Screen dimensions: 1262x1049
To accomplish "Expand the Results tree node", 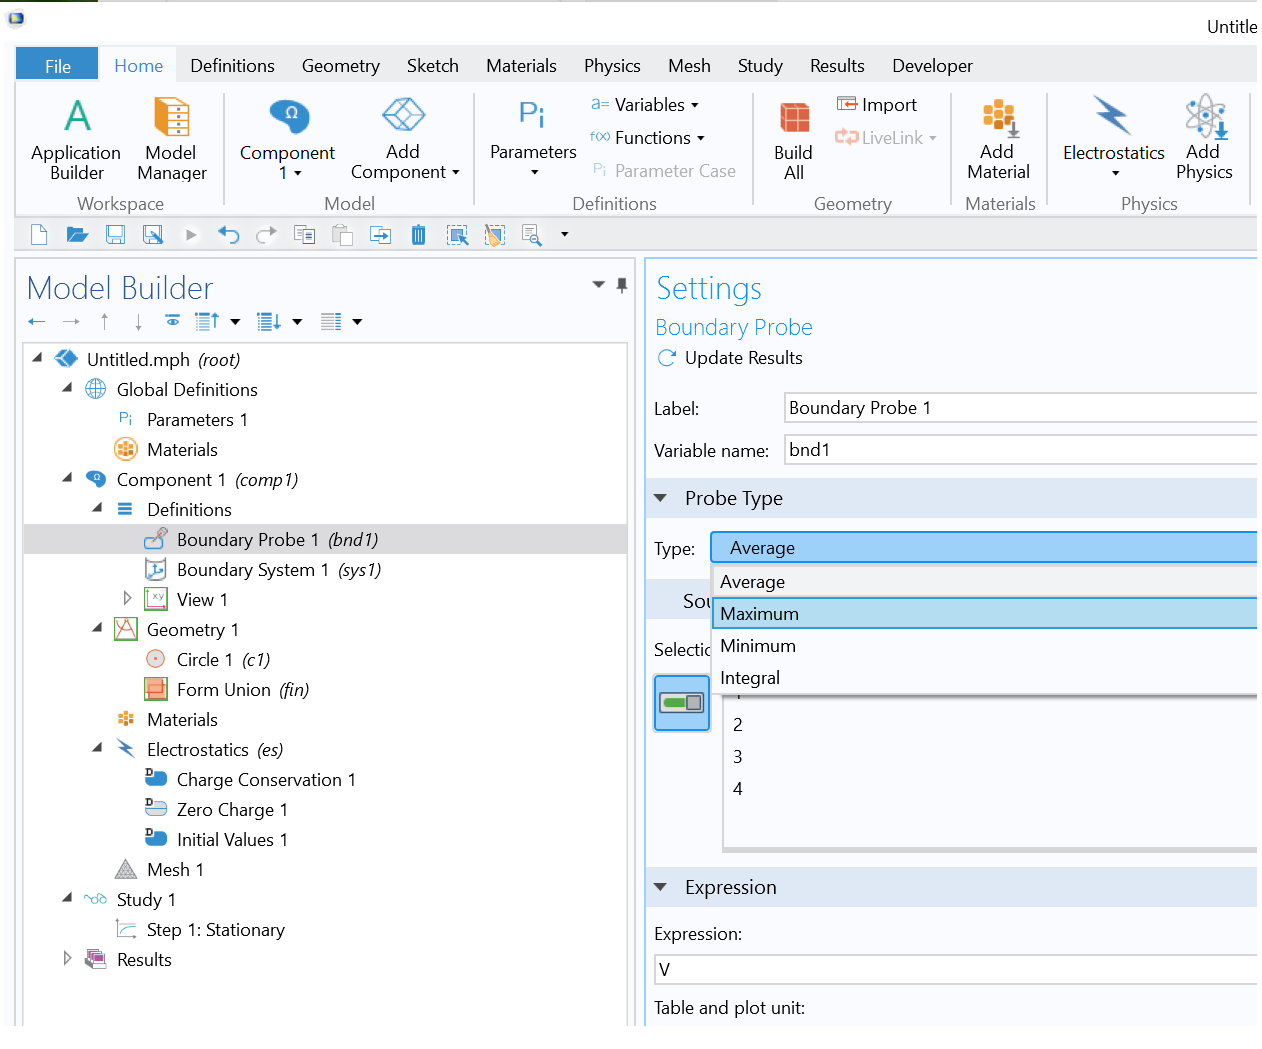I will (68, 959).
